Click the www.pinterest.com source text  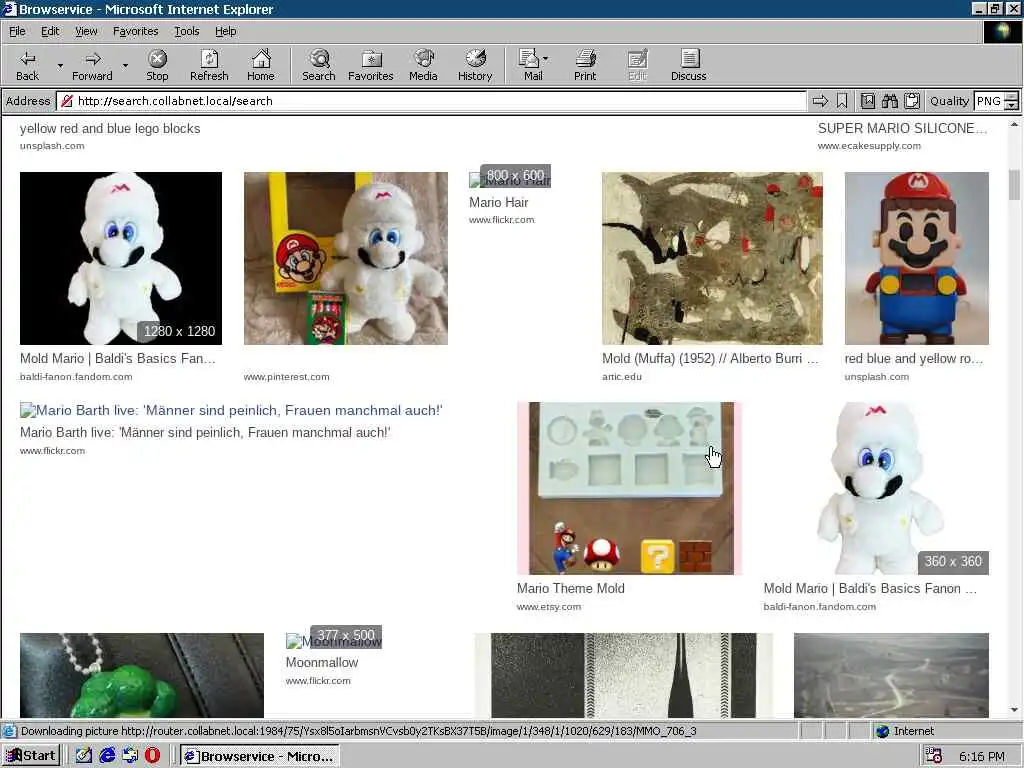[286, 377]
